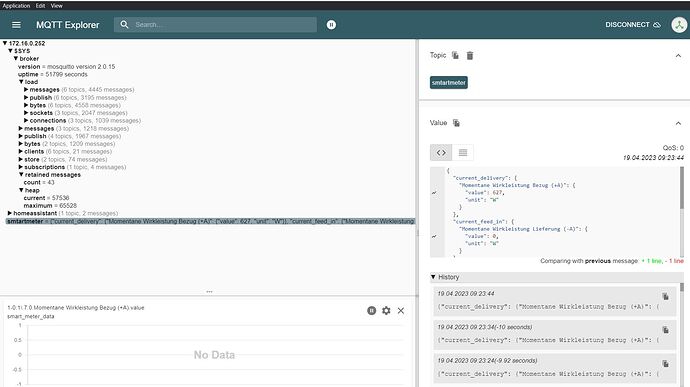The height and width of the screenshot is (387, 690).
Task: Collapse the Value section
Action: point(678,123)
